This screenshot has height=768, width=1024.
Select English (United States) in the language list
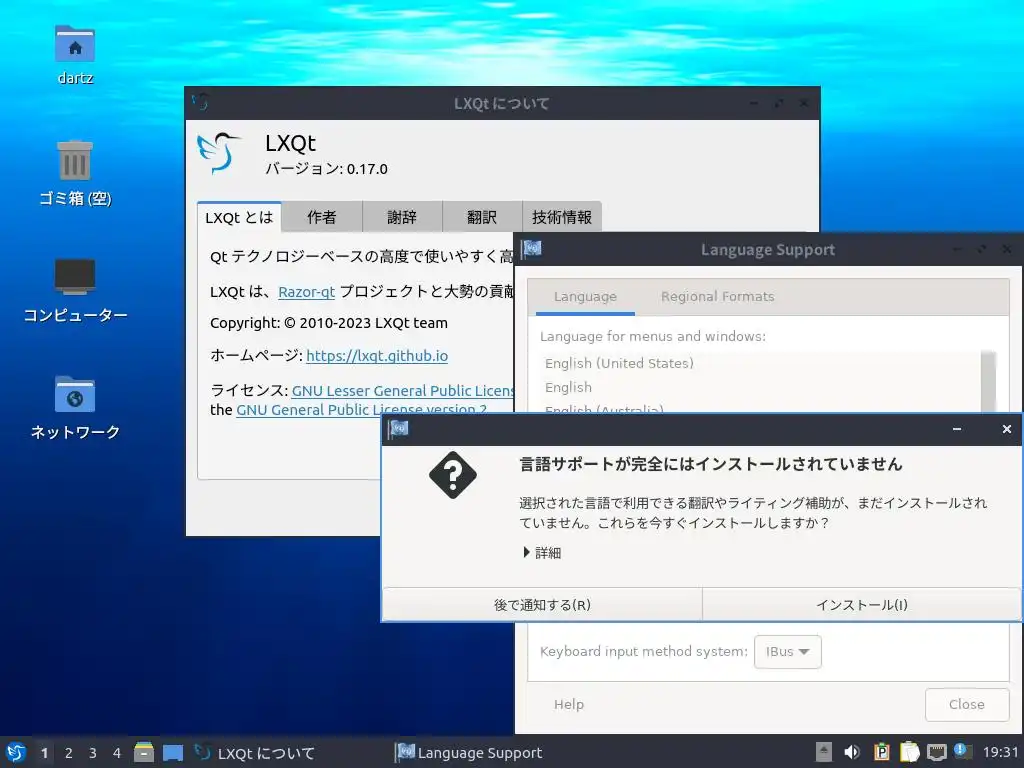click(x=619, y=363)
